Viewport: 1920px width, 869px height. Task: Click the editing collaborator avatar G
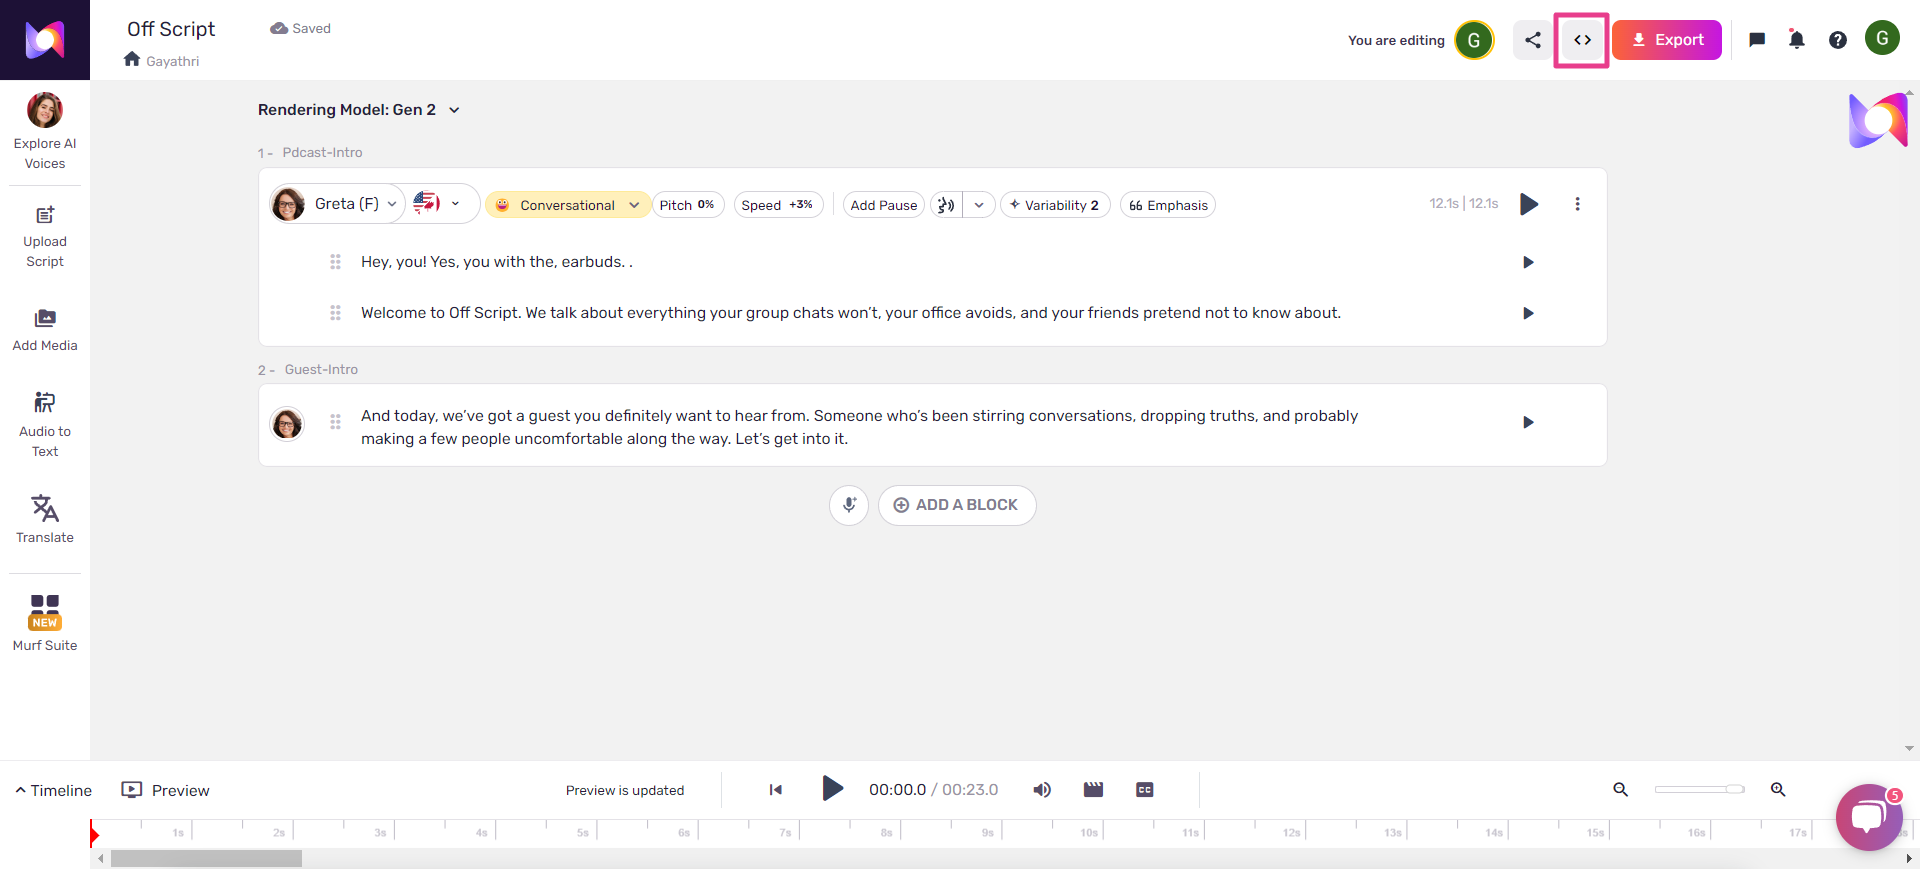[1474, 40]
